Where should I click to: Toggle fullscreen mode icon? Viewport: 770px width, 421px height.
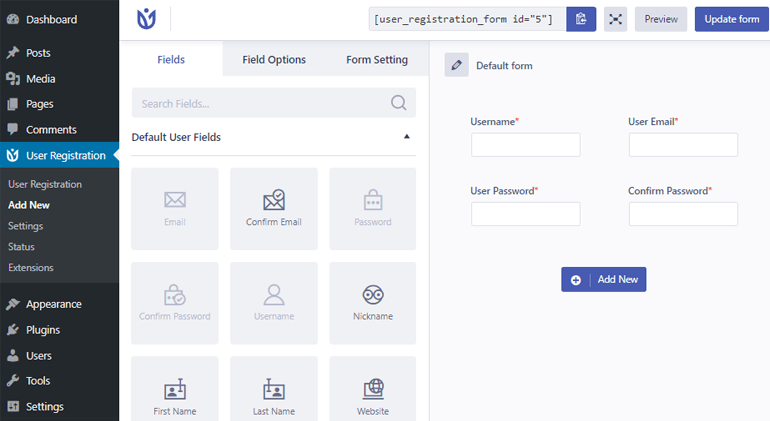pos(615,19)
